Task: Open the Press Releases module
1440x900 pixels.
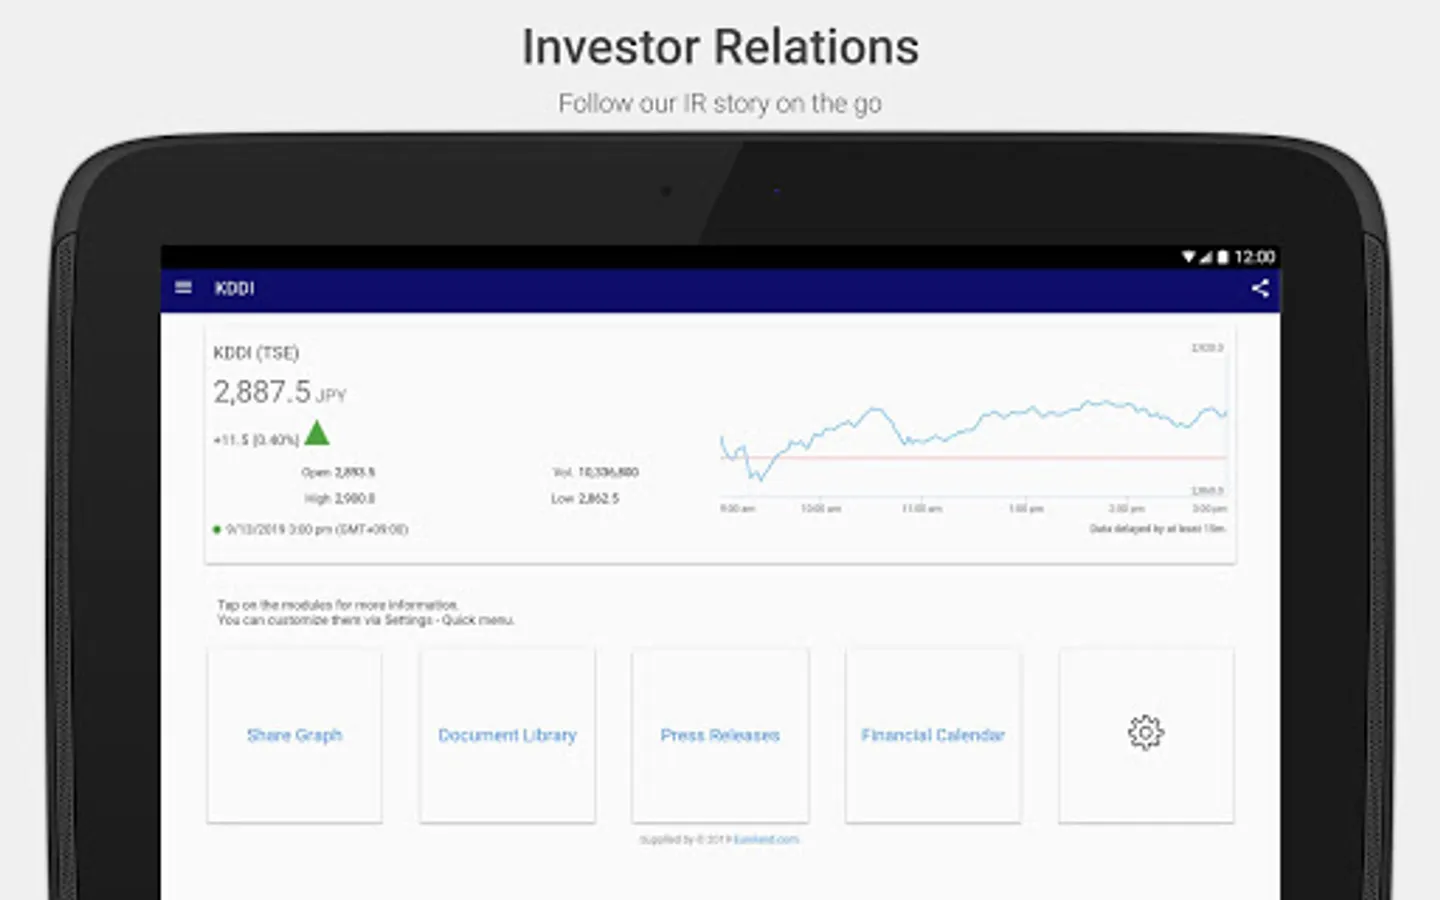Action: tap(720, 735)
